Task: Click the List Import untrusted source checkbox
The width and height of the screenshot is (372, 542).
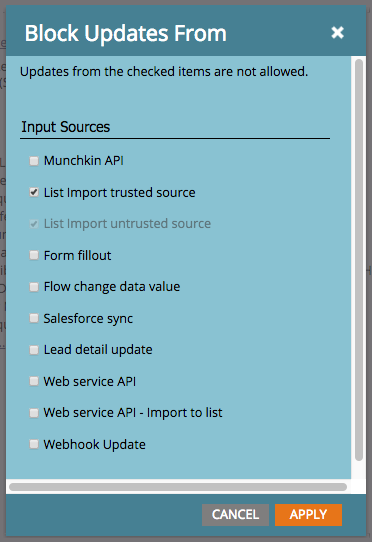Action: (34, 224)
